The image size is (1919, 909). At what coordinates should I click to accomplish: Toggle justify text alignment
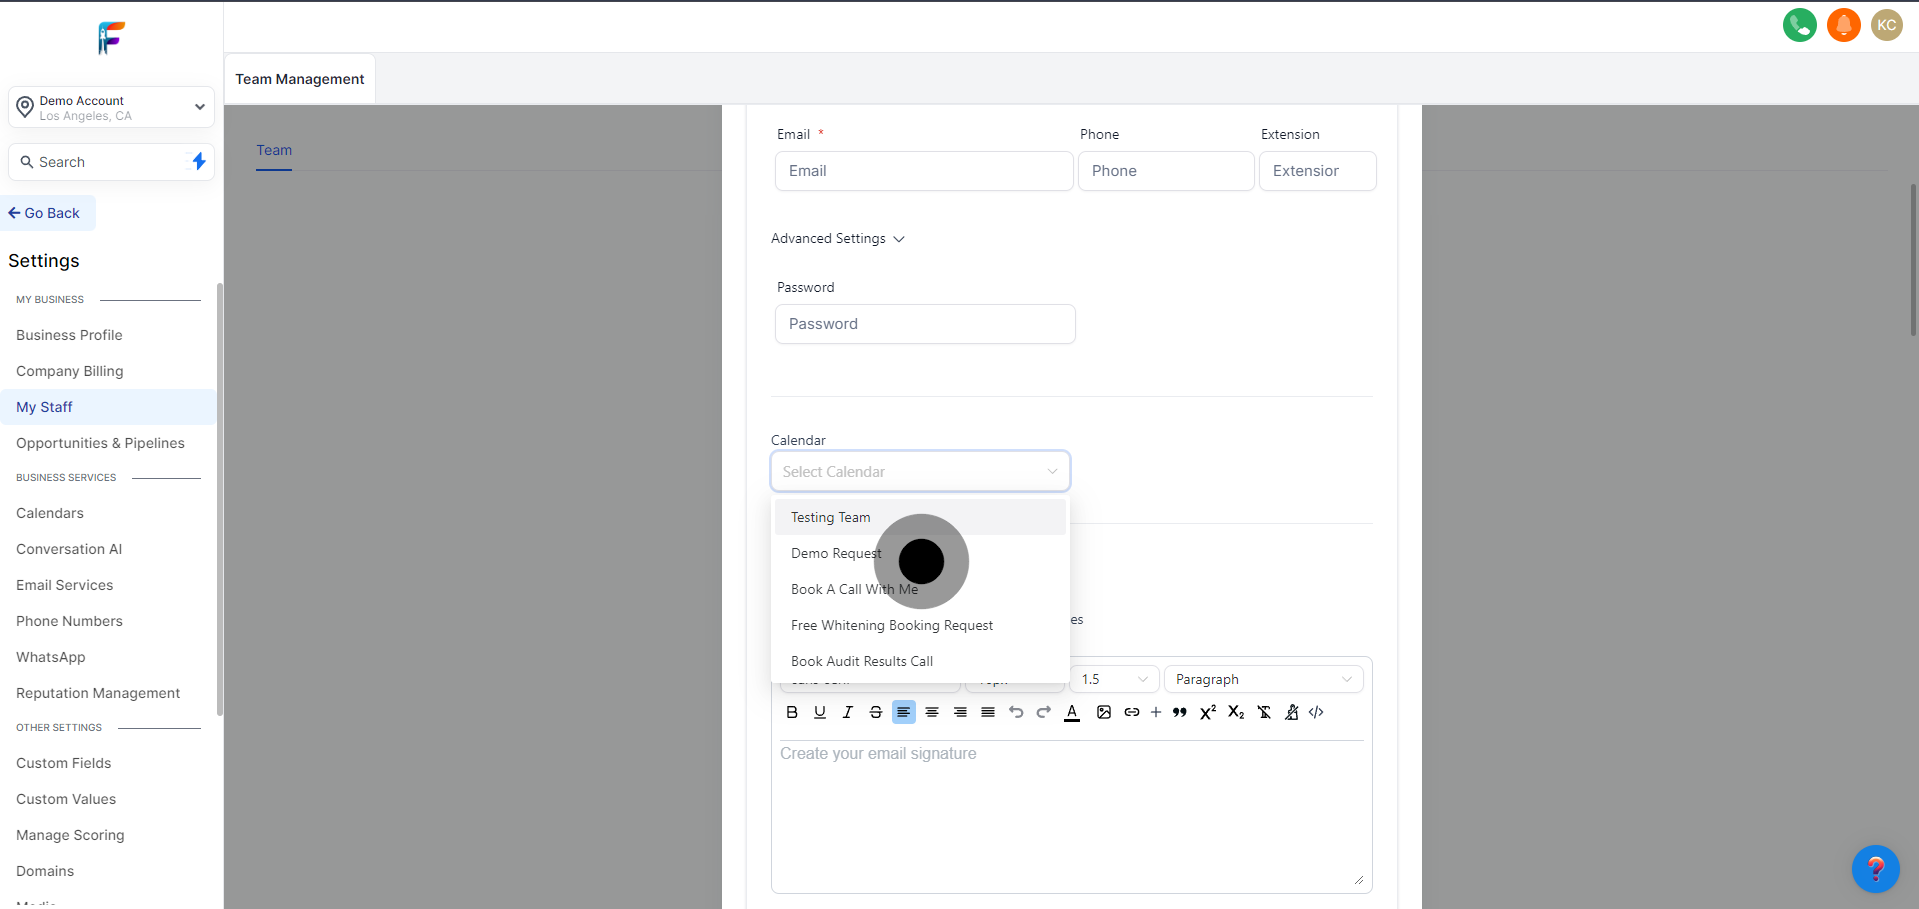[988, 712]
